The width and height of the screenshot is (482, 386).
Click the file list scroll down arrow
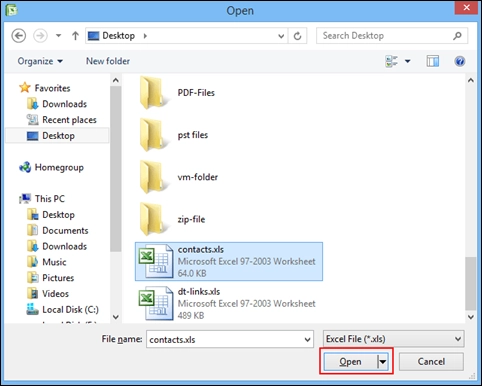click(x=471, y=317)
